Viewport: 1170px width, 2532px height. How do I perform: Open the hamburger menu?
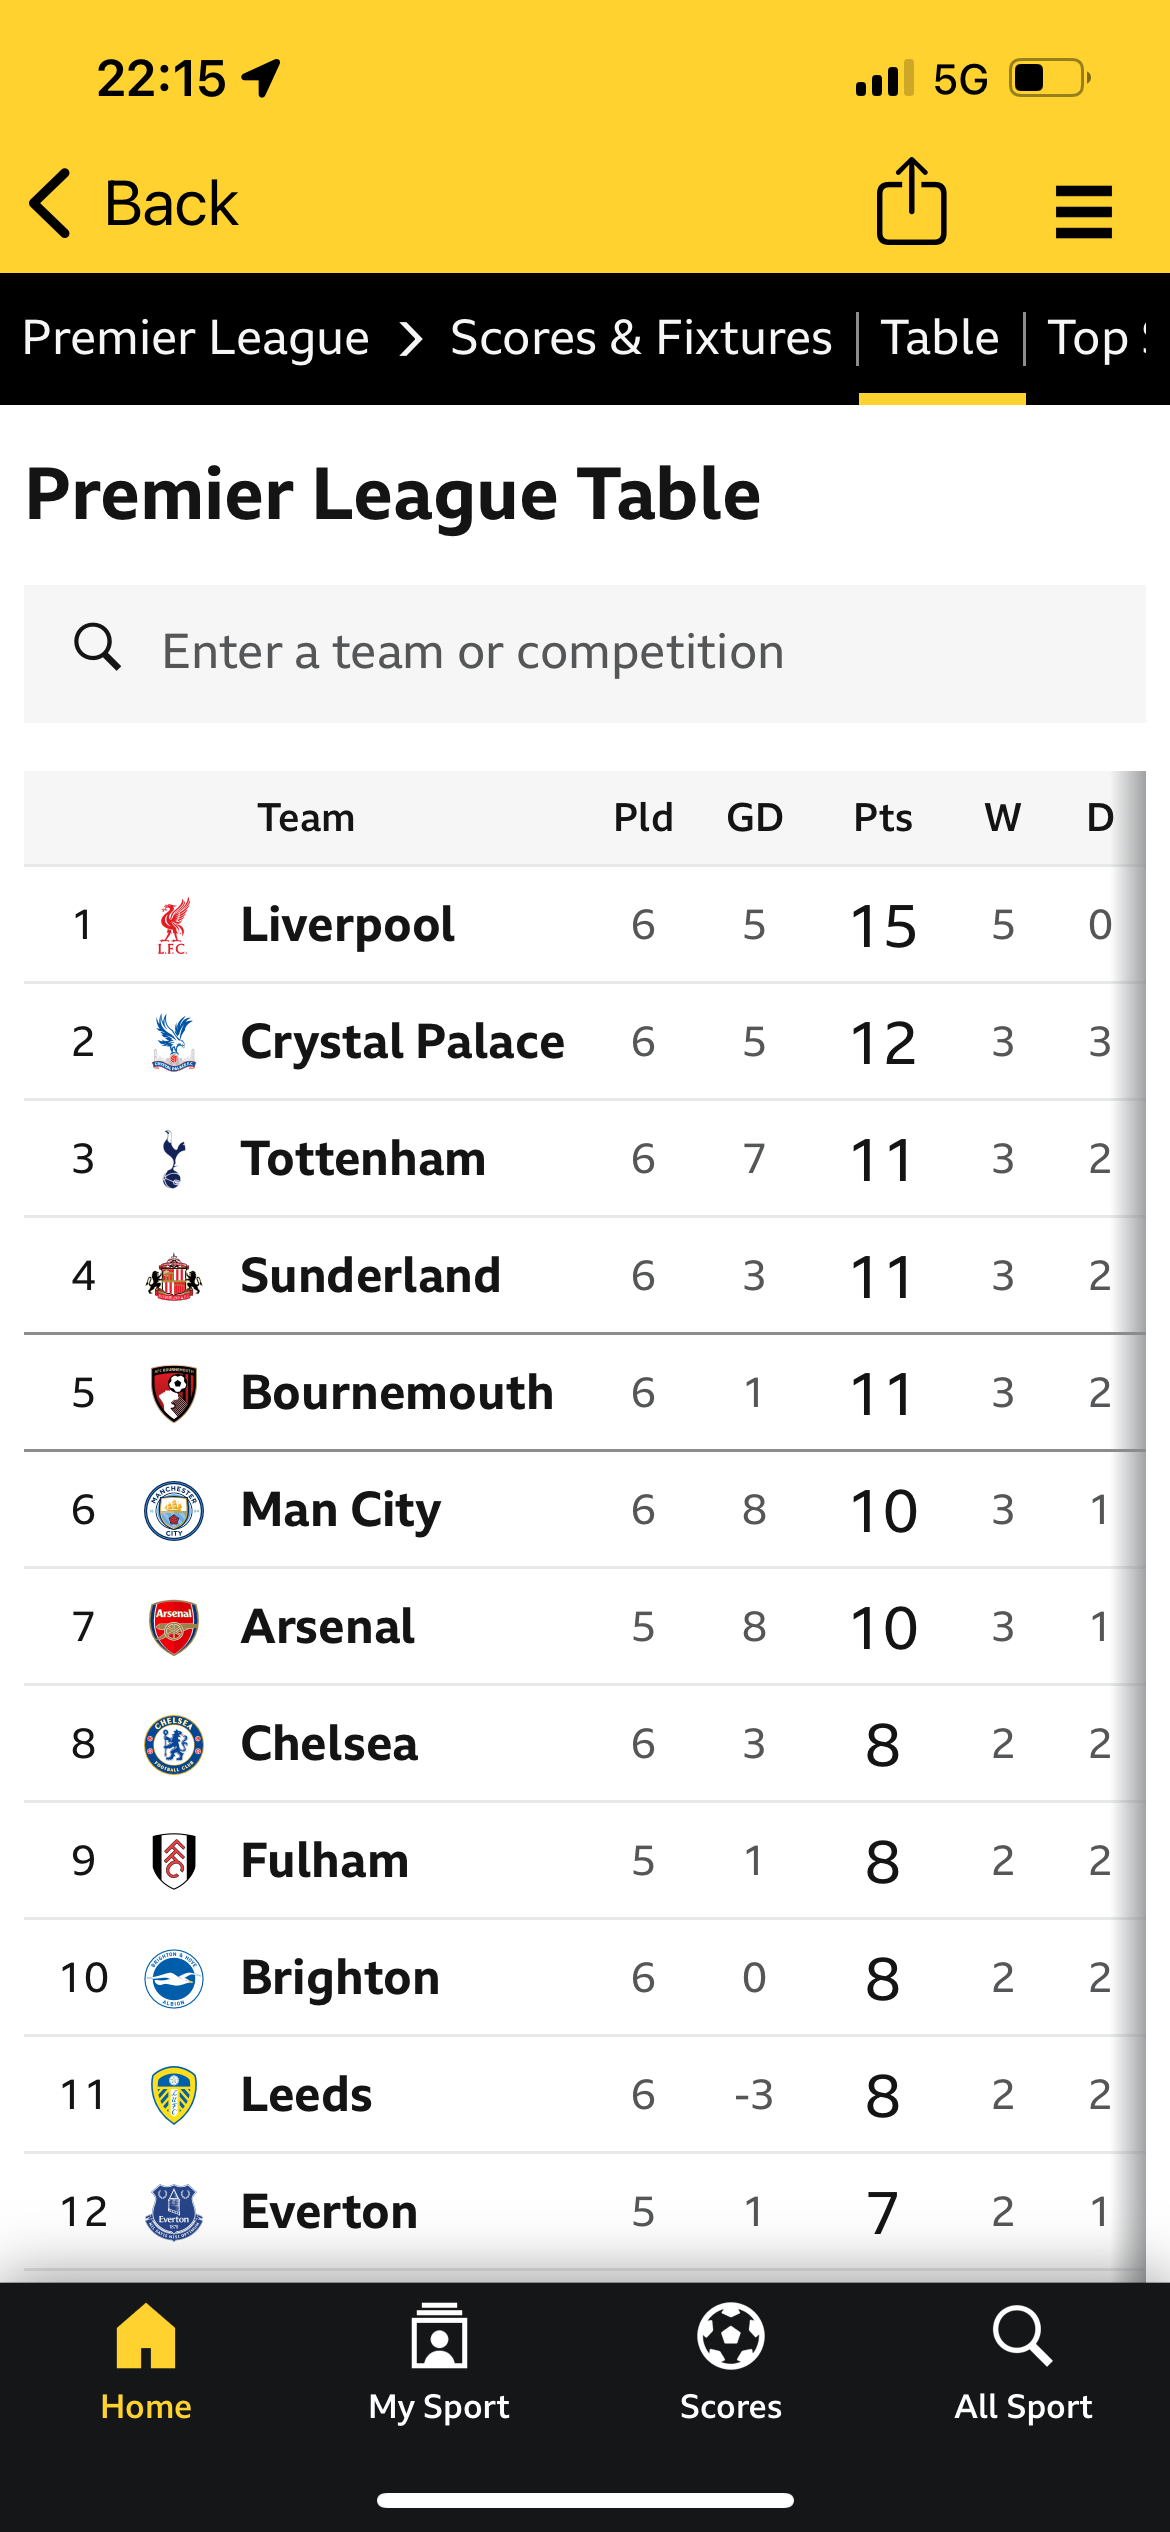(x=1083, y=211)
